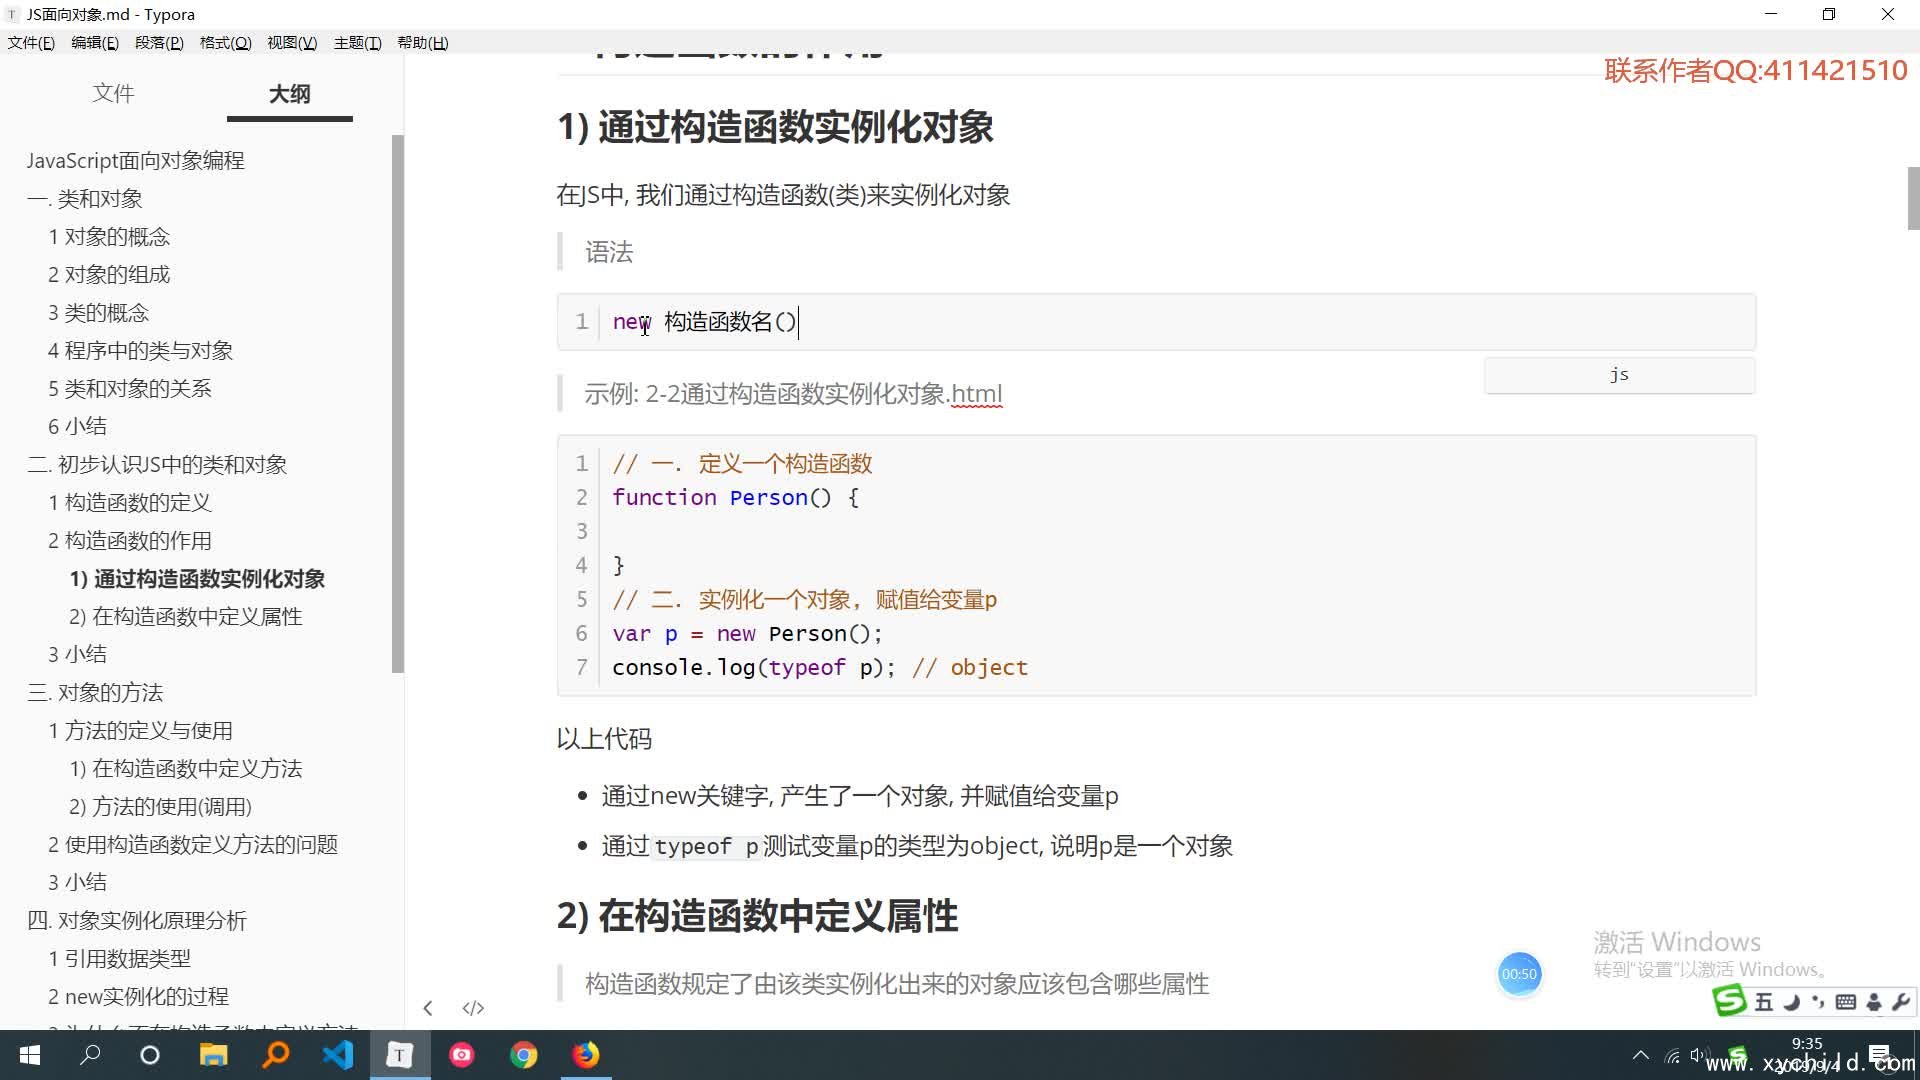
Task: Go to 二. 初步认识JS中的类和对象
Action: click(157, 465)
